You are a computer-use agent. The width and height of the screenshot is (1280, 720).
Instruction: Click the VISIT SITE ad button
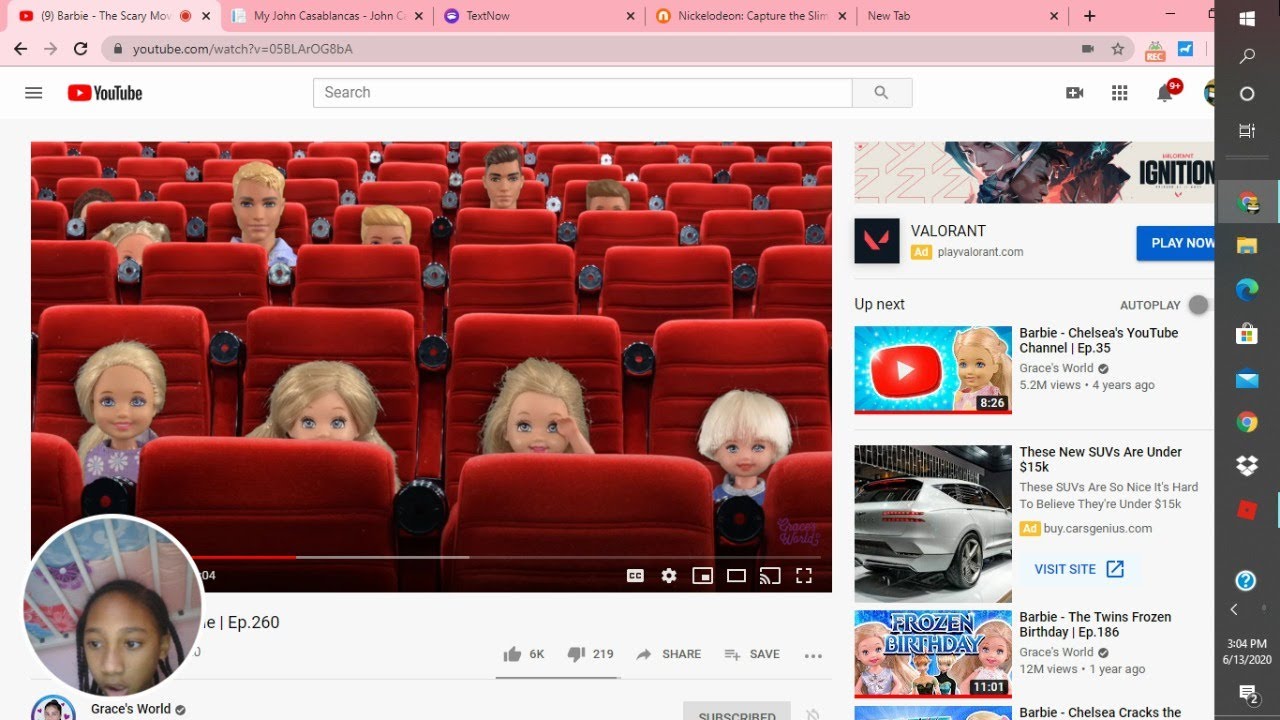coord(1080,569)
